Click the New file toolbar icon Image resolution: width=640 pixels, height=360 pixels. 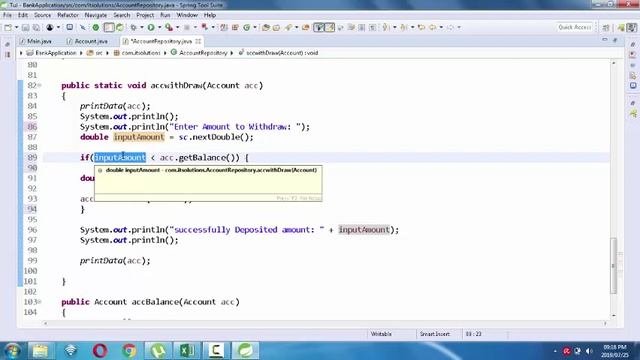pyautogui.click(x=8, y=27)
